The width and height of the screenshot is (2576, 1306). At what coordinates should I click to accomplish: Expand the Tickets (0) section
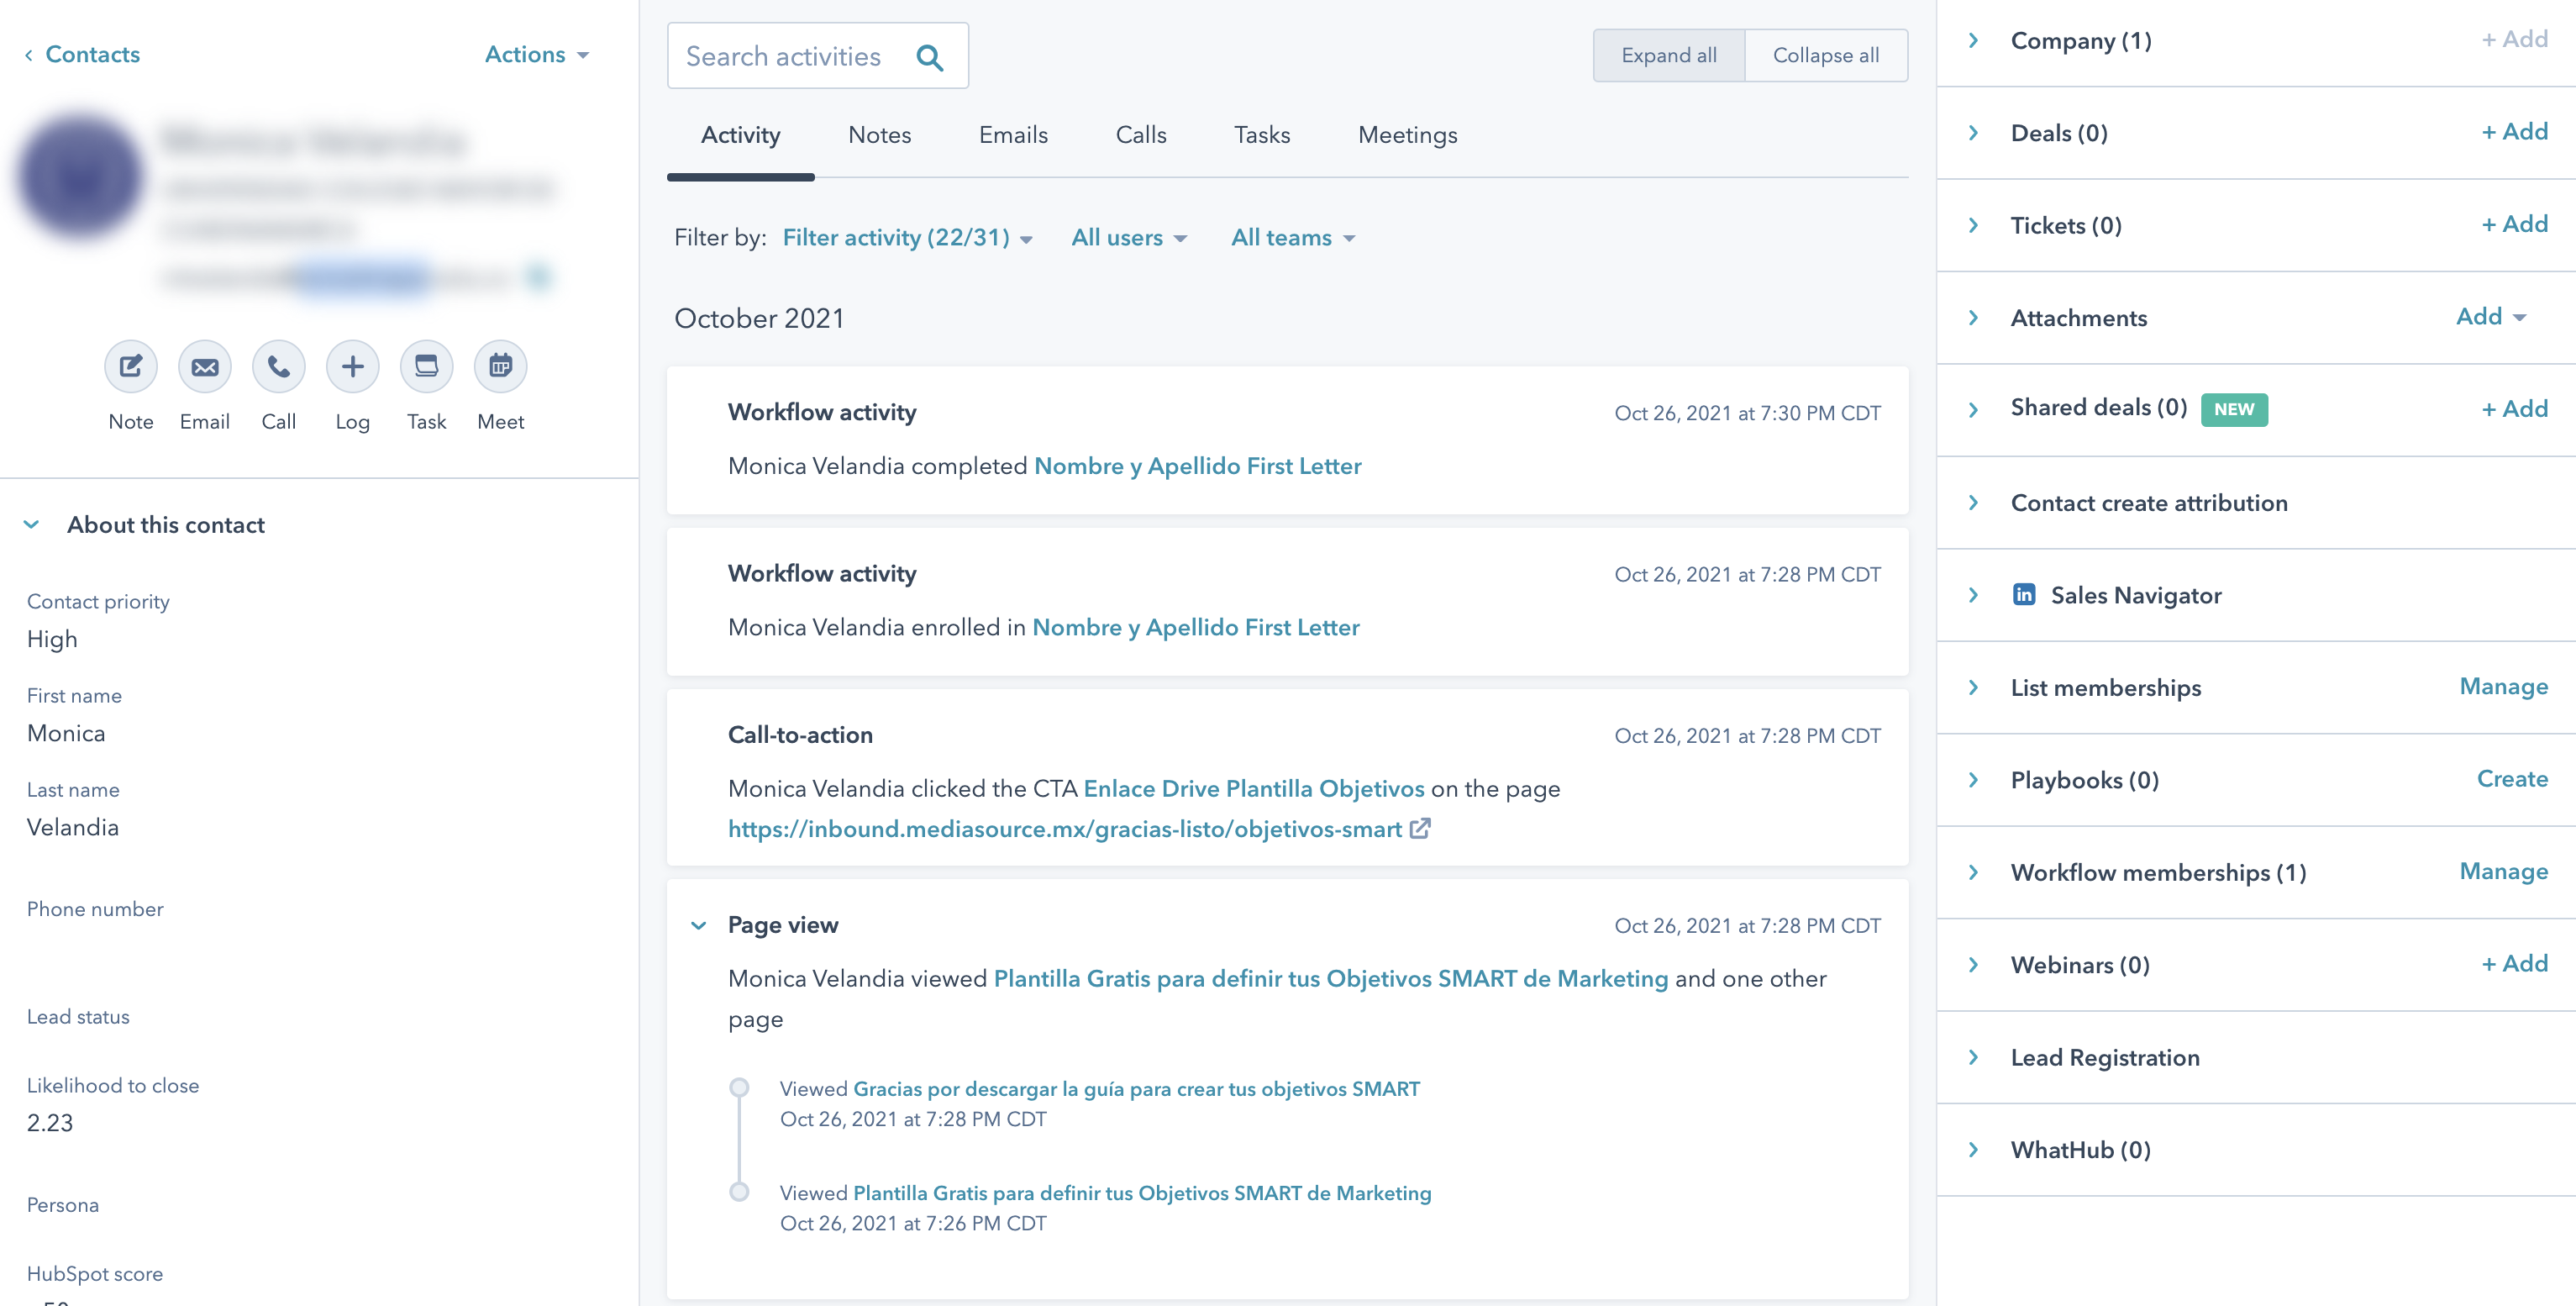coord(1973,225)
